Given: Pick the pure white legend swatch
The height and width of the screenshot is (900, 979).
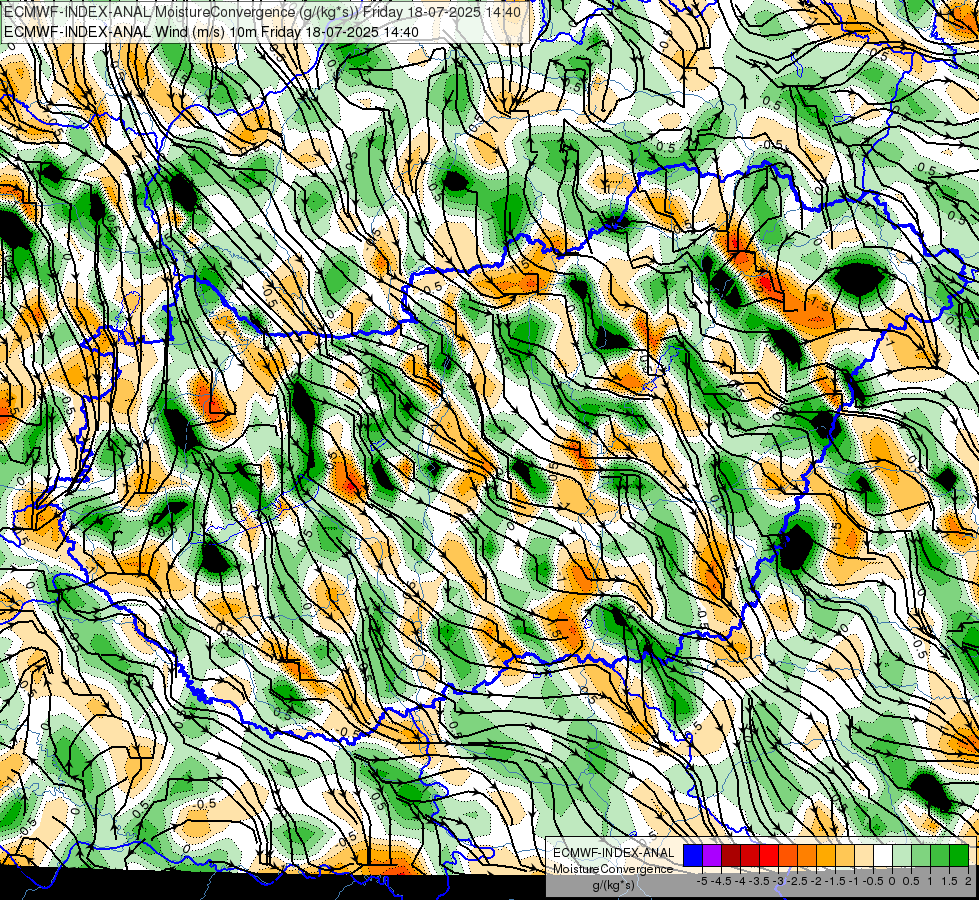Looking at the screenshot, I should [883, 856].
